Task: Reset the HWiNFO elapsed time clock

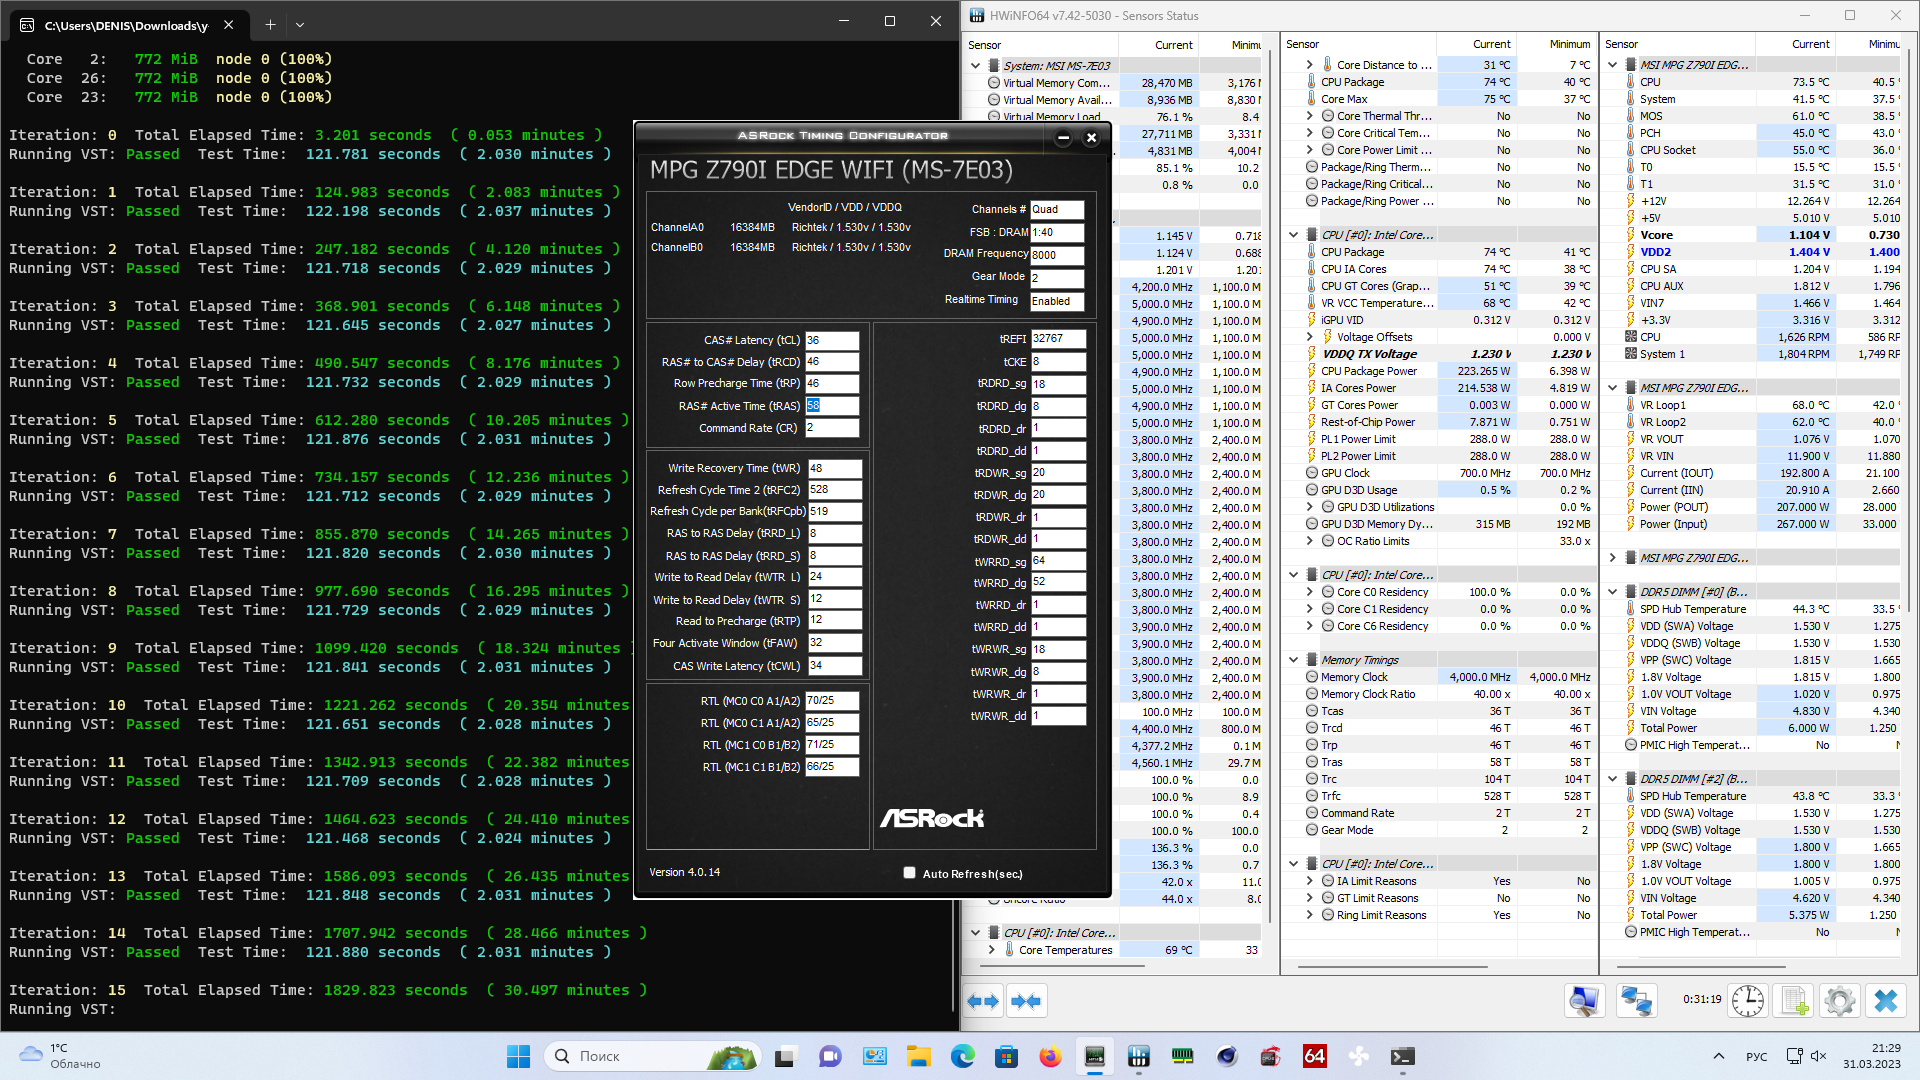Action: pyautogui.click(x=1748, y=1001)
